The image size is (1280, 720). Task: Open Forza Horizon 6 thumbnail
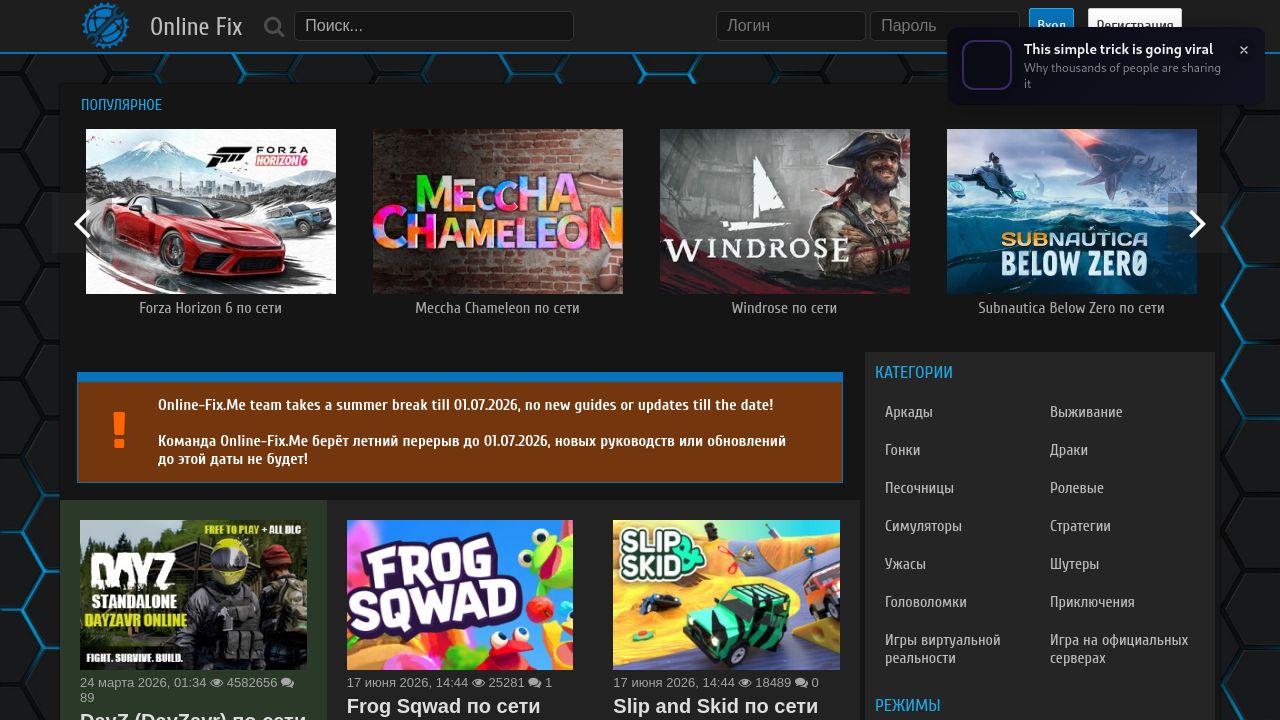pos(211,211)
